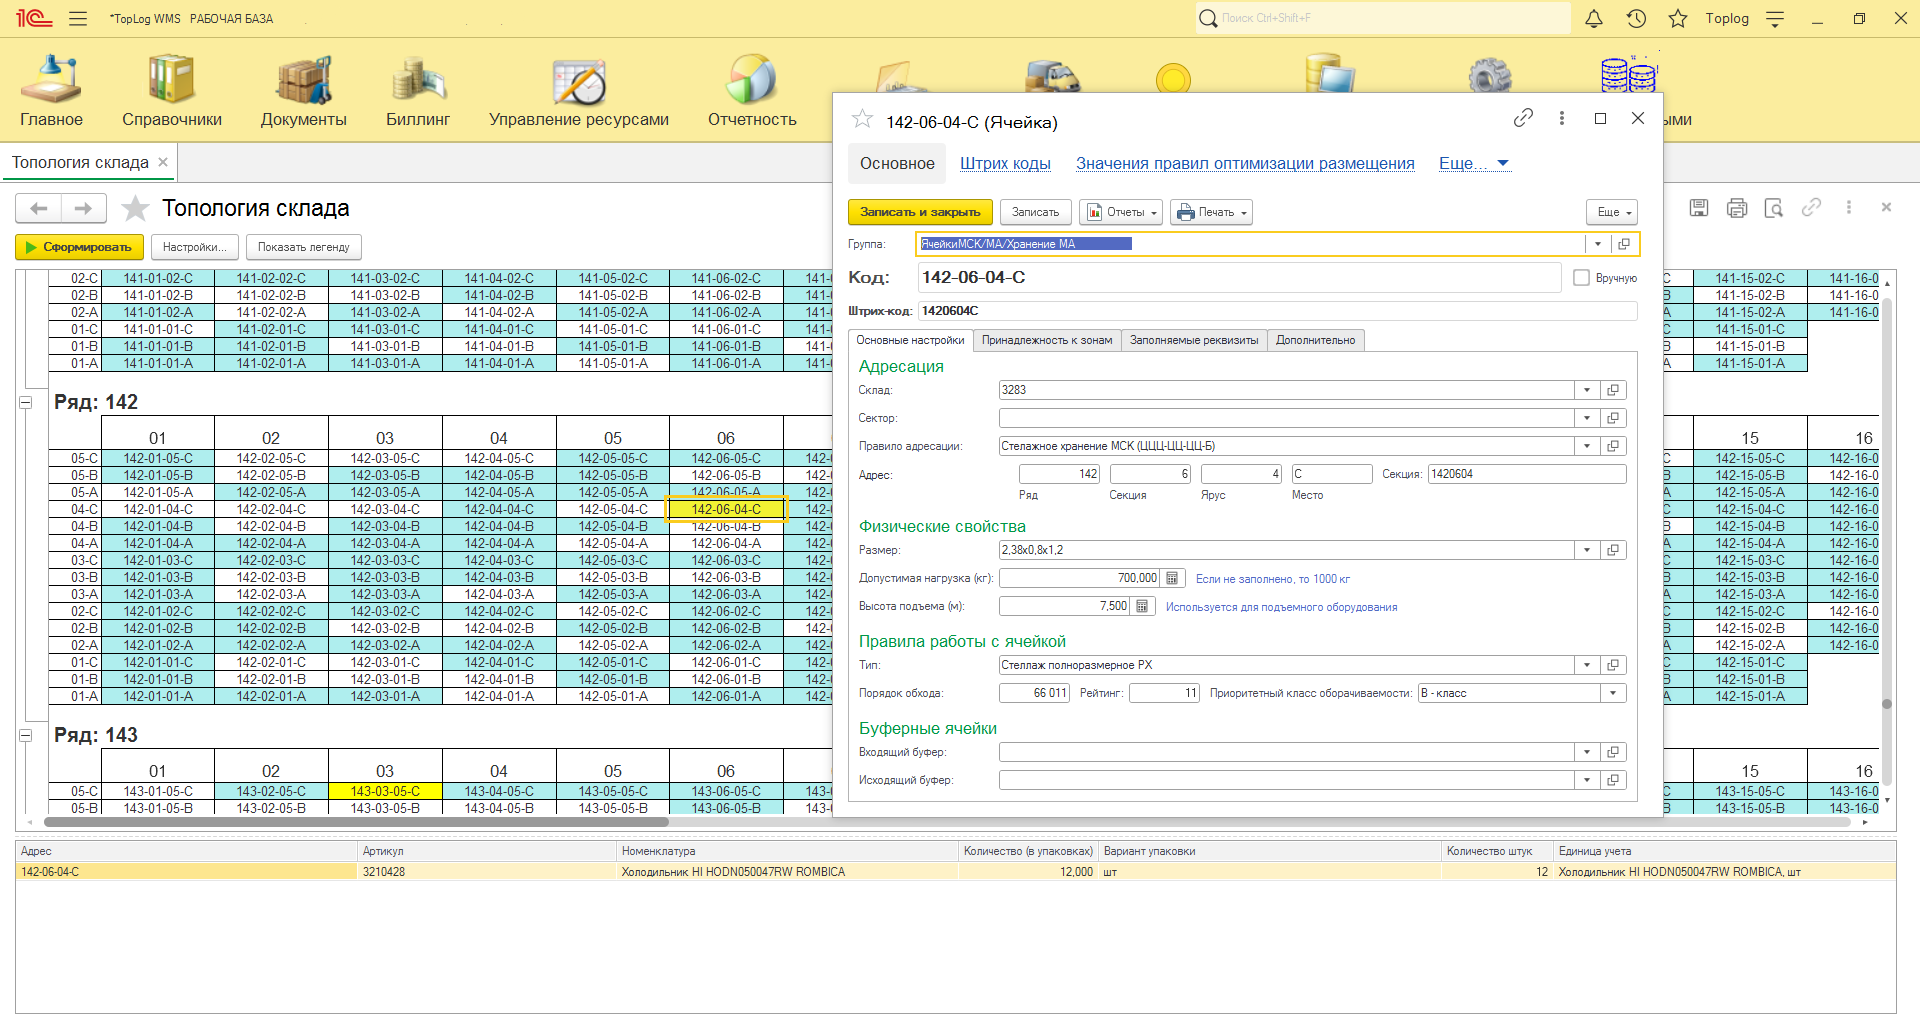
Task: Click Показать легенду button
Action: (x=303, y=247)
